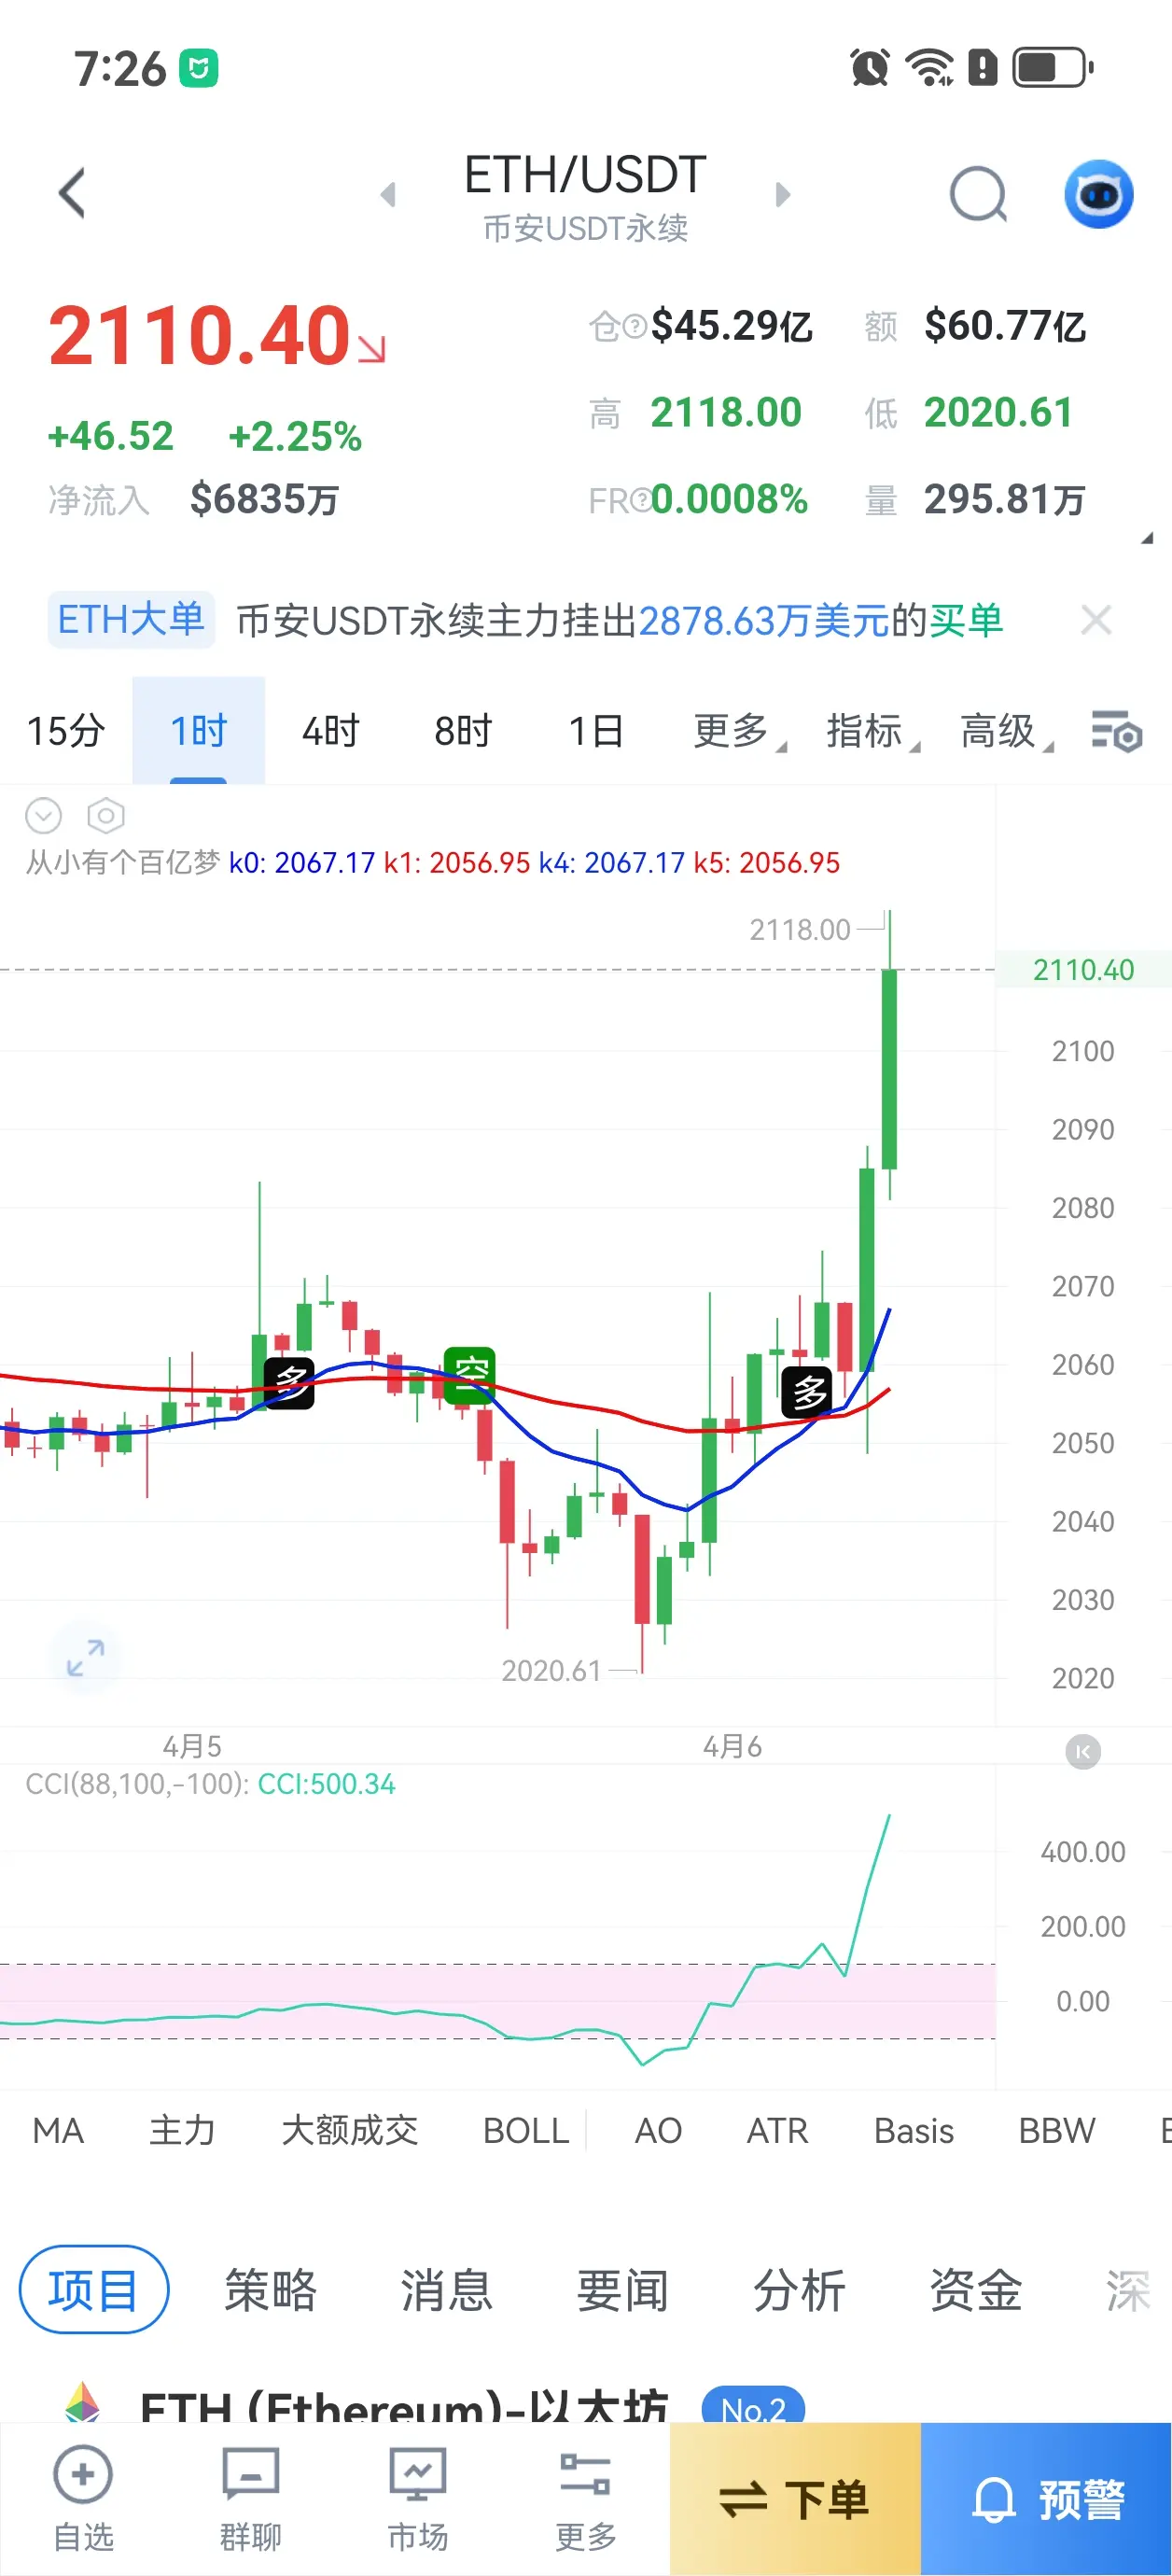Enable the AO indicator

[658, 2131]
